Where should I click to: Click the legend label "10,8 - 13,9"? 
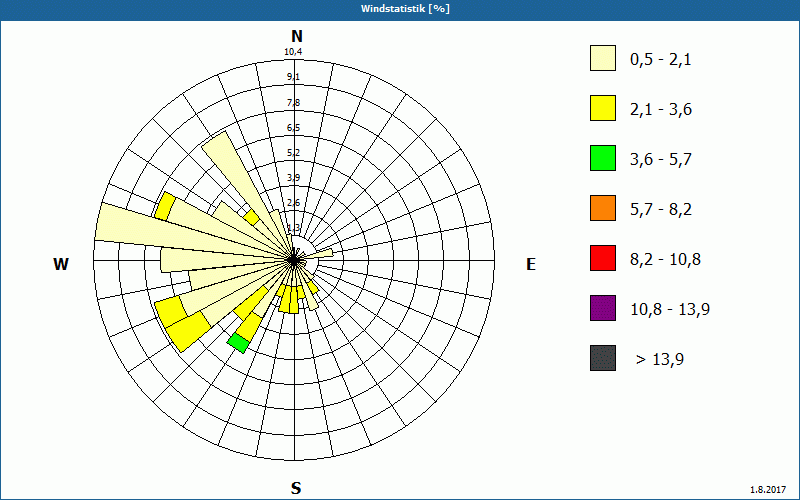coord(670,310)
